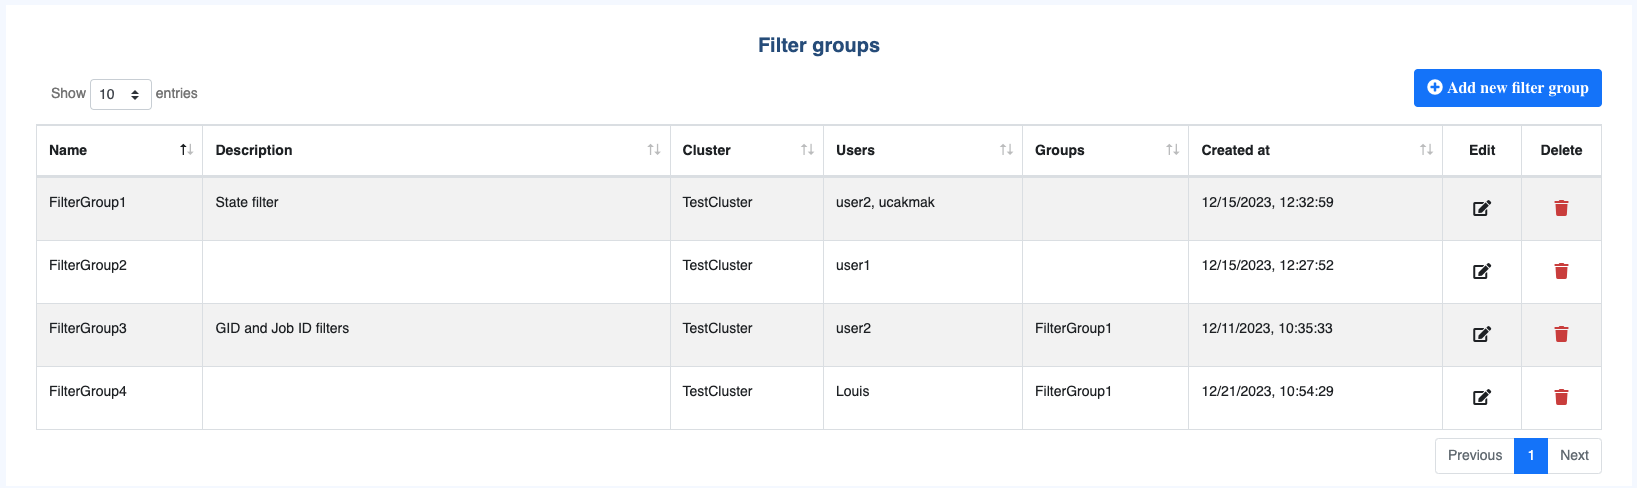Sort by Cluster column
Image resolution: width=1637 pixels, height=488 pixels.
[x=746, y=150]
